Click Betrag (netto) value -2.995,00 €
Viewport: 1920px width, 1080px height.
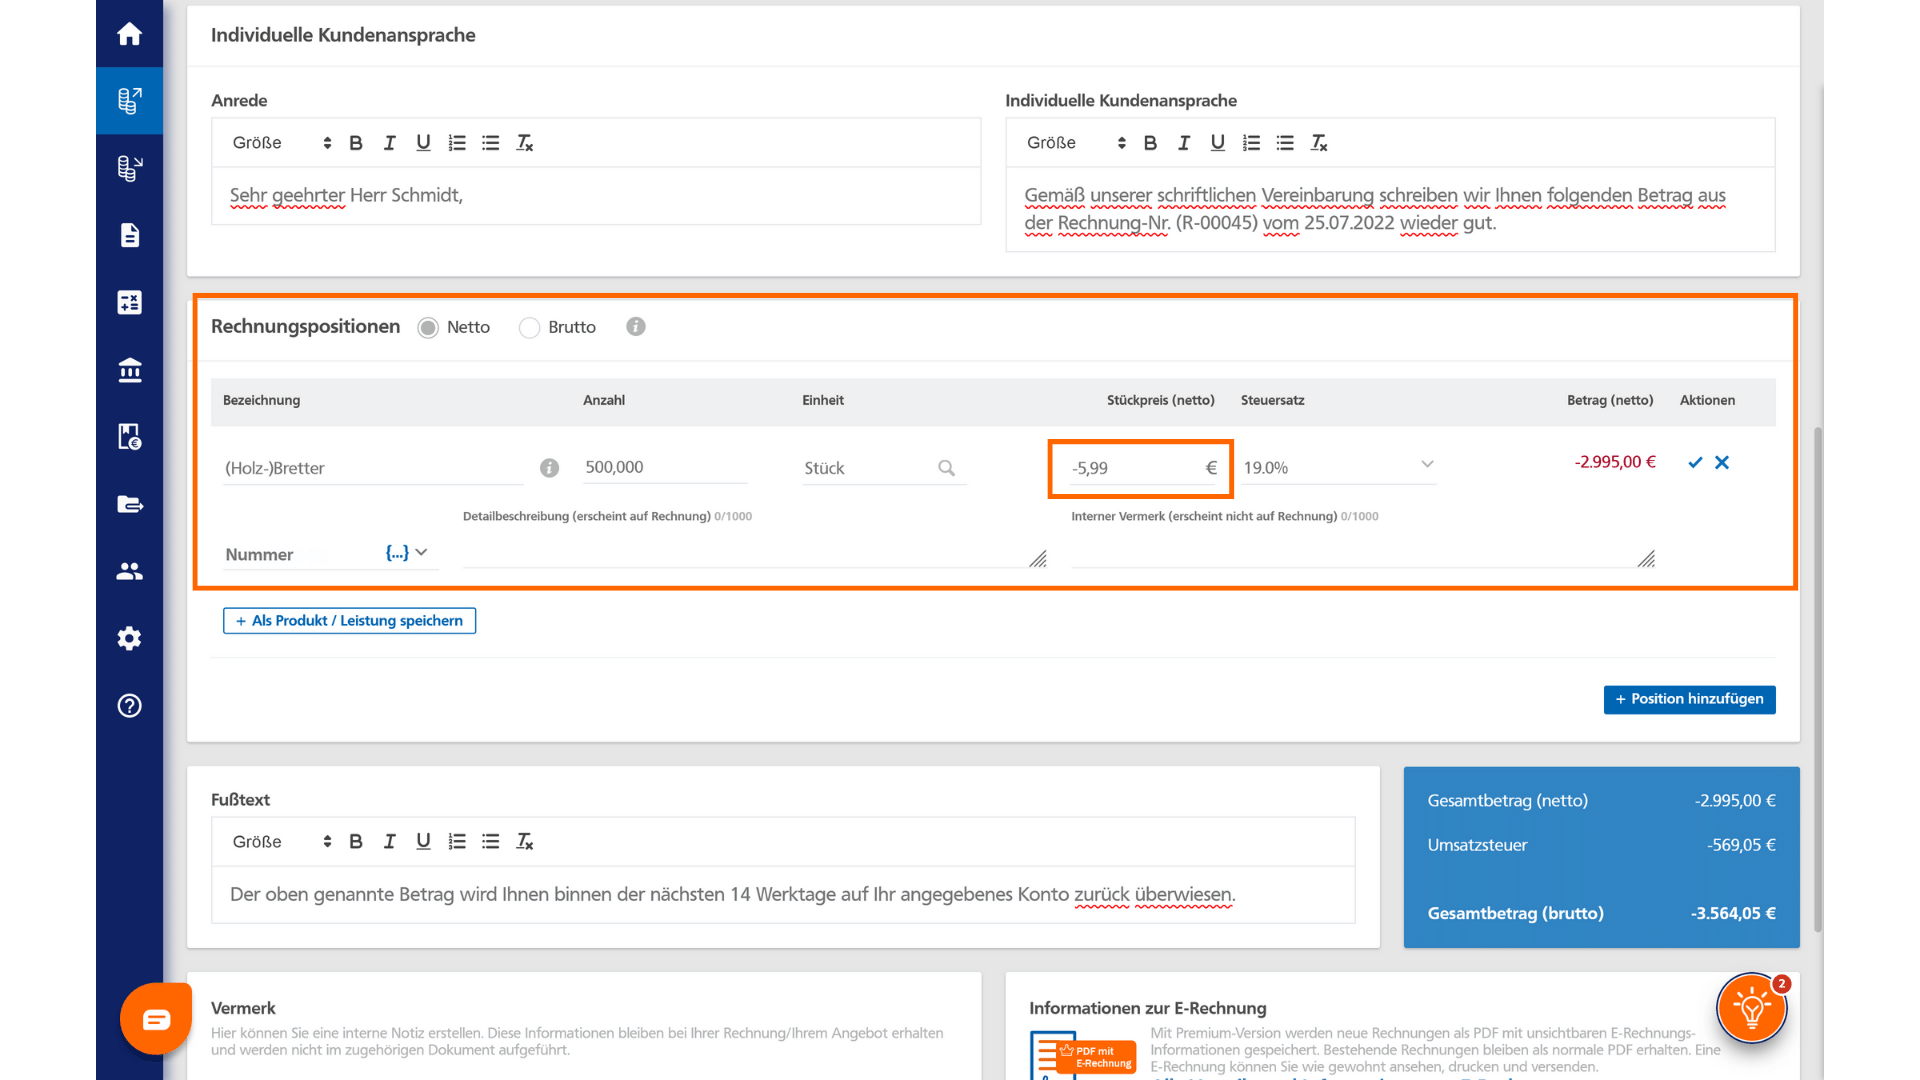click(x=1615, y=462)
